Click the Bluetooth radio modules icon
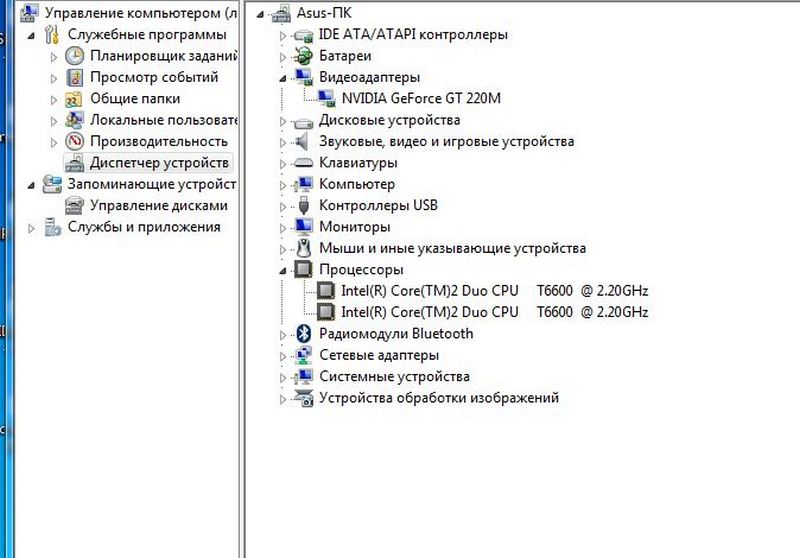 pyautogui.click(x=304, y=334)
